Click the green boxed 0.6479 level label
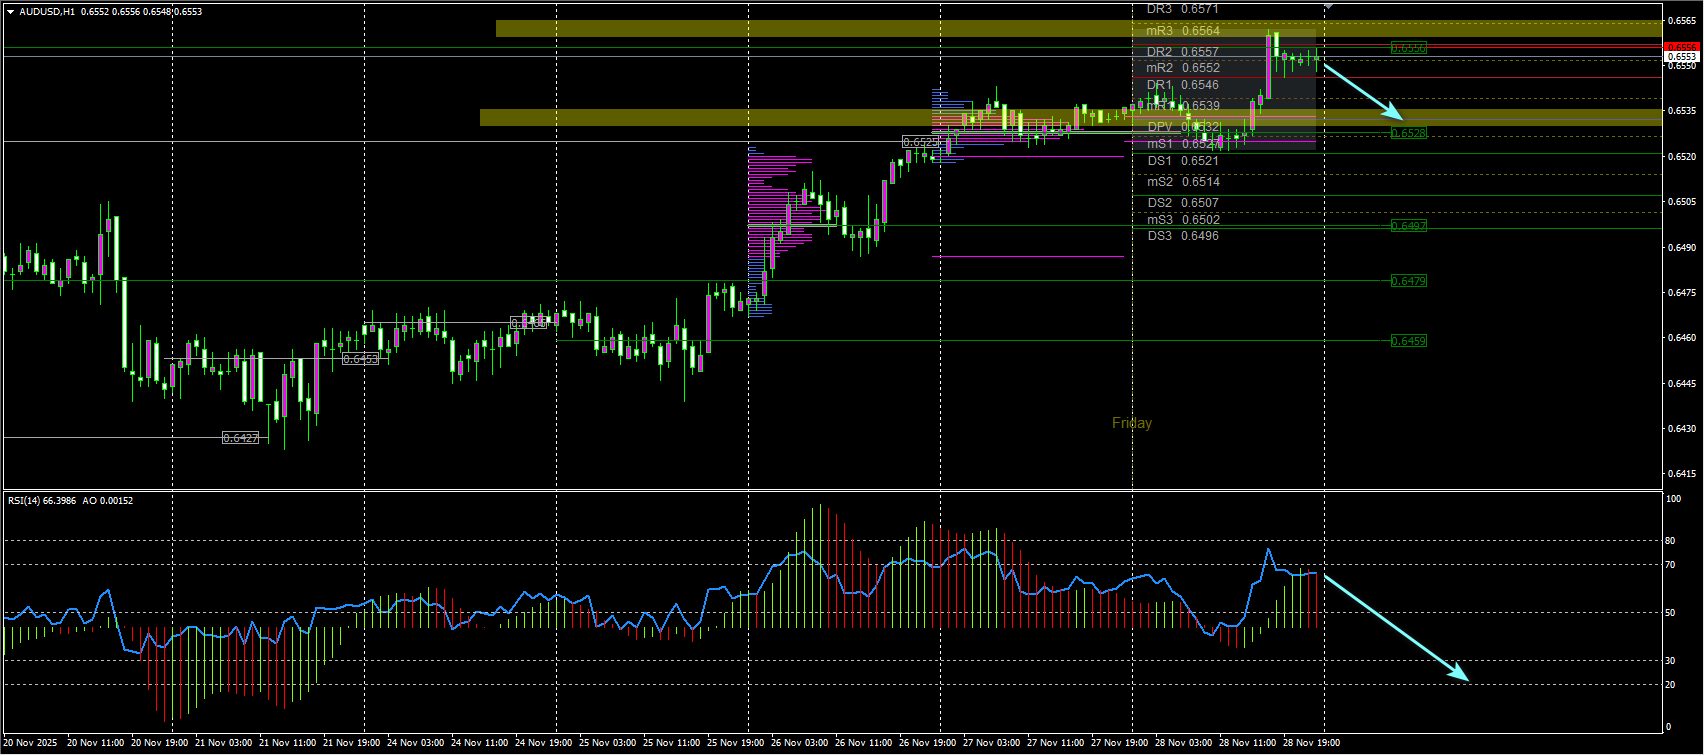The width and height of the screenshot is (1705, 756). 1409,281
